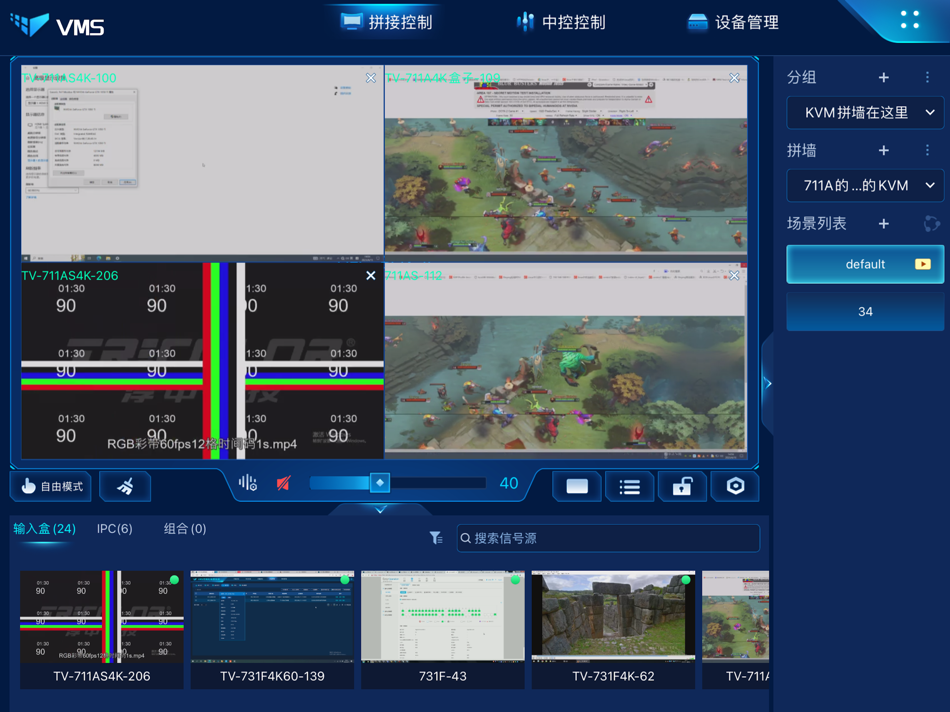950x712 pixels.
Task: Collapse the right side panel arrow
Action: [x=768, y=384]
